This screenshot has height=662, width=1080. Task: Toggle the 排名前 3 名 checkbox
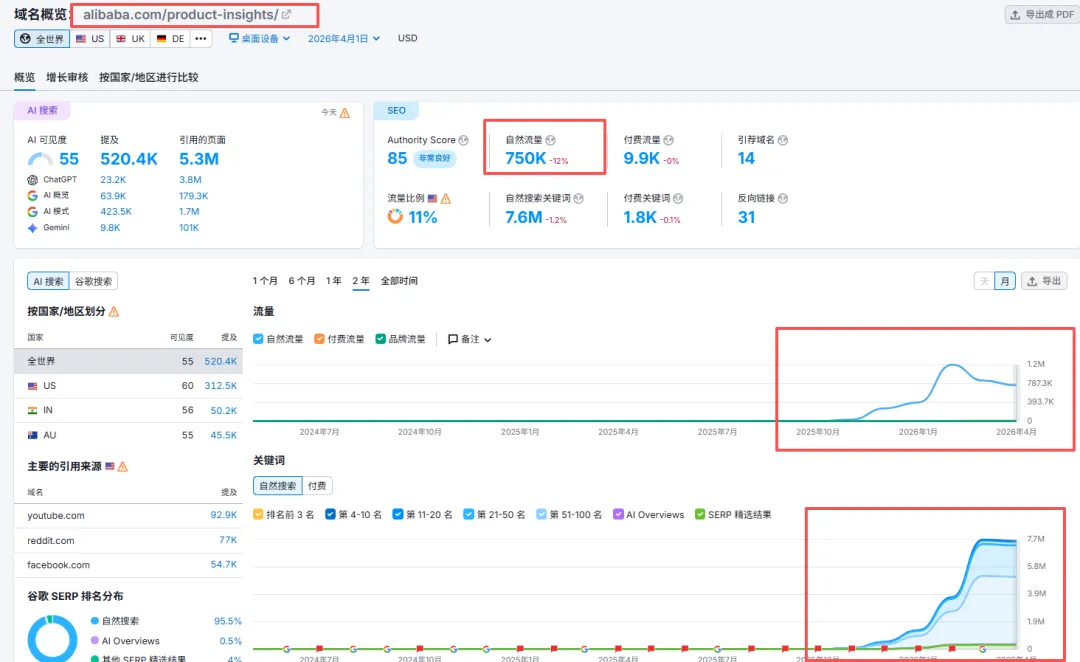258,515
